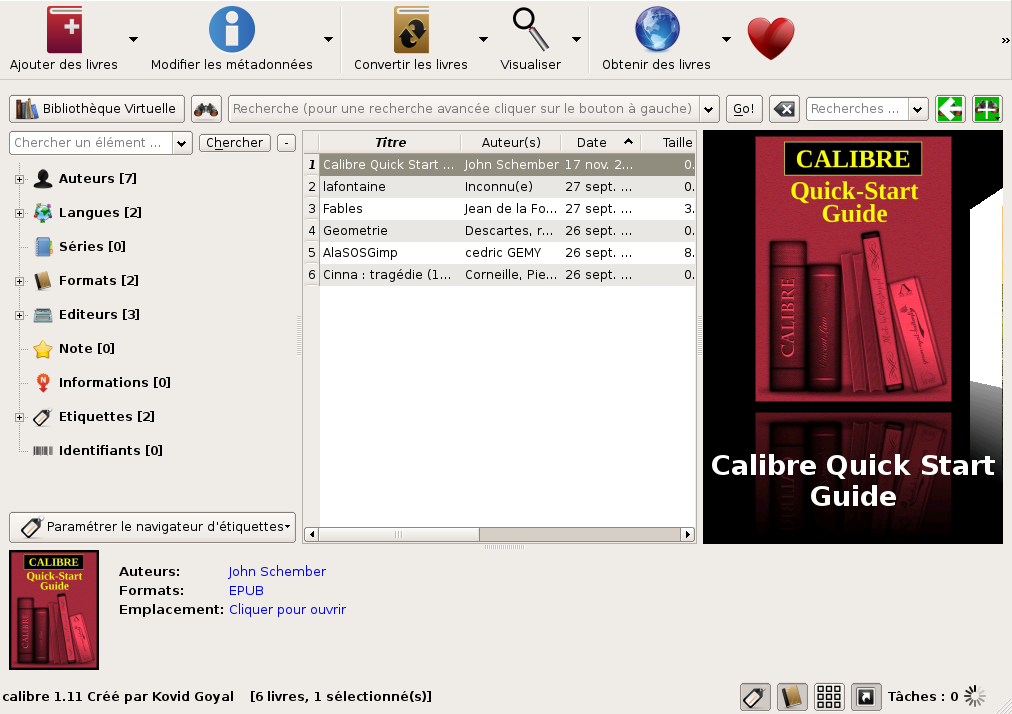This screenshot has height=714, width=1012.
Task: Open Paramétrer le navigateur d'étiquettes menu
Action: [x=152, y=527]
